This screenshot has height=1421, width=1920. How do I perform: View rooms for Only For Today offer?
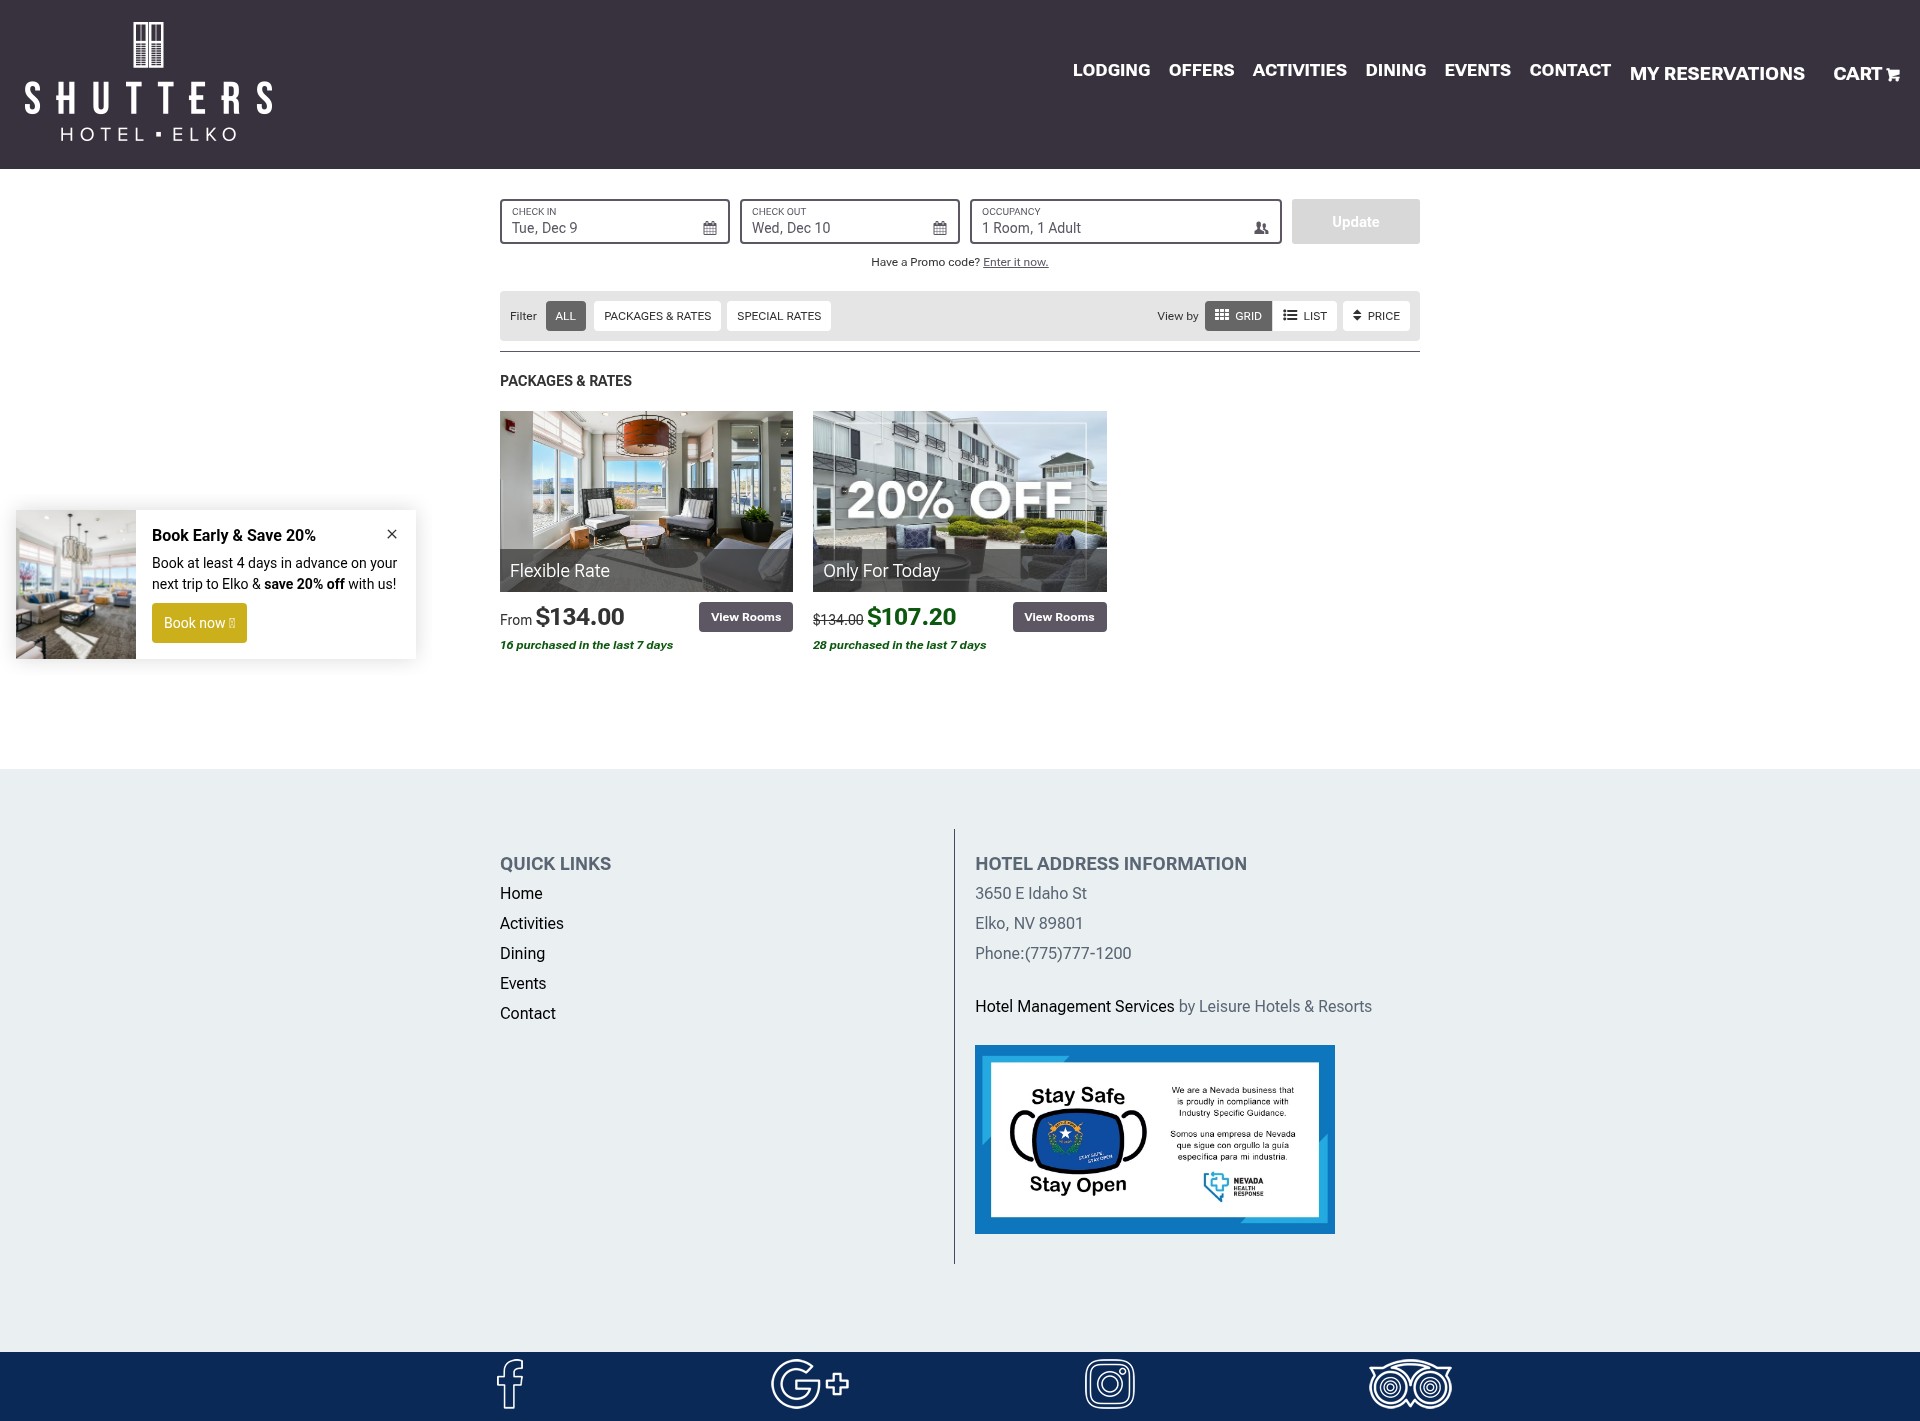[1059, 617]
